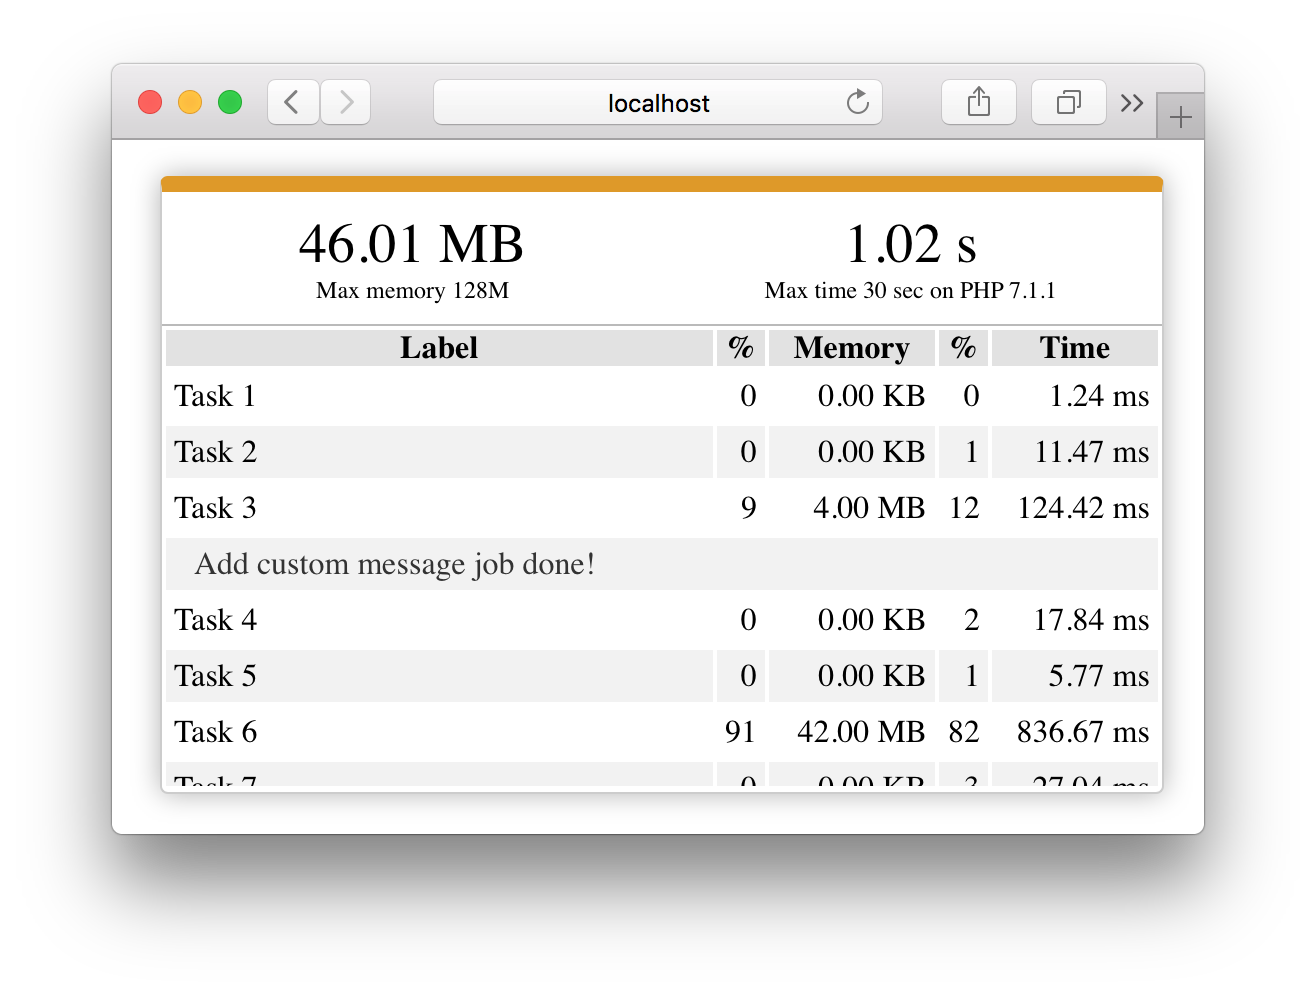Select the 'Add custom message job done!' row
The image size is (1316, 994).
click(395, 563)
